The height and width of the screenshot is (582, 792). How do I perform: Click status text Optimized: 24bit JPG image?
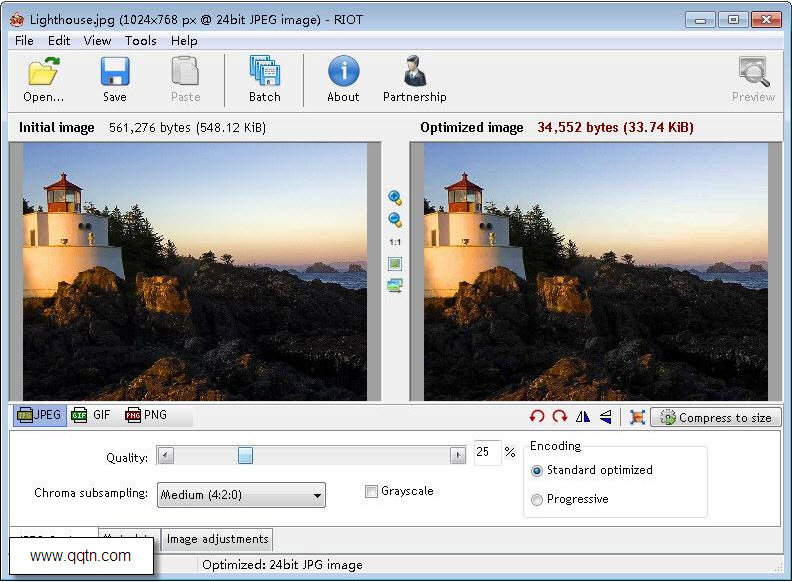point(282,565)
